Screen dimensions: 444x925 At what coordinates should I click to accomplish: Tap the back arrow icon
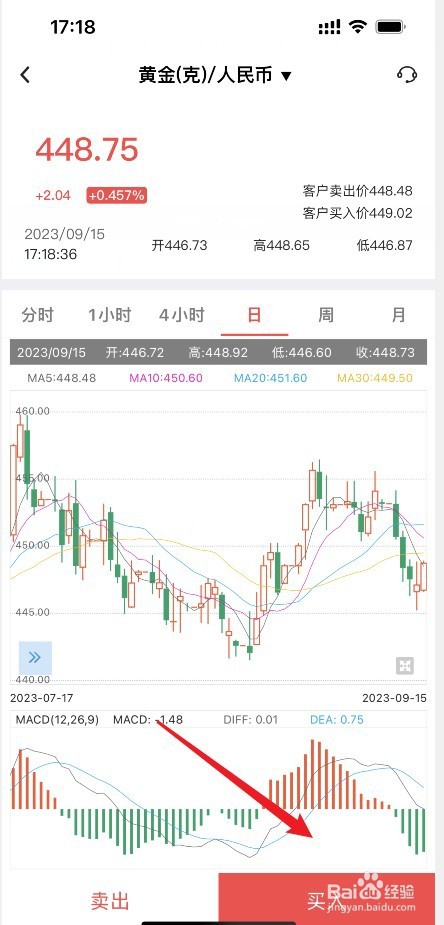(x=25, y=75)
